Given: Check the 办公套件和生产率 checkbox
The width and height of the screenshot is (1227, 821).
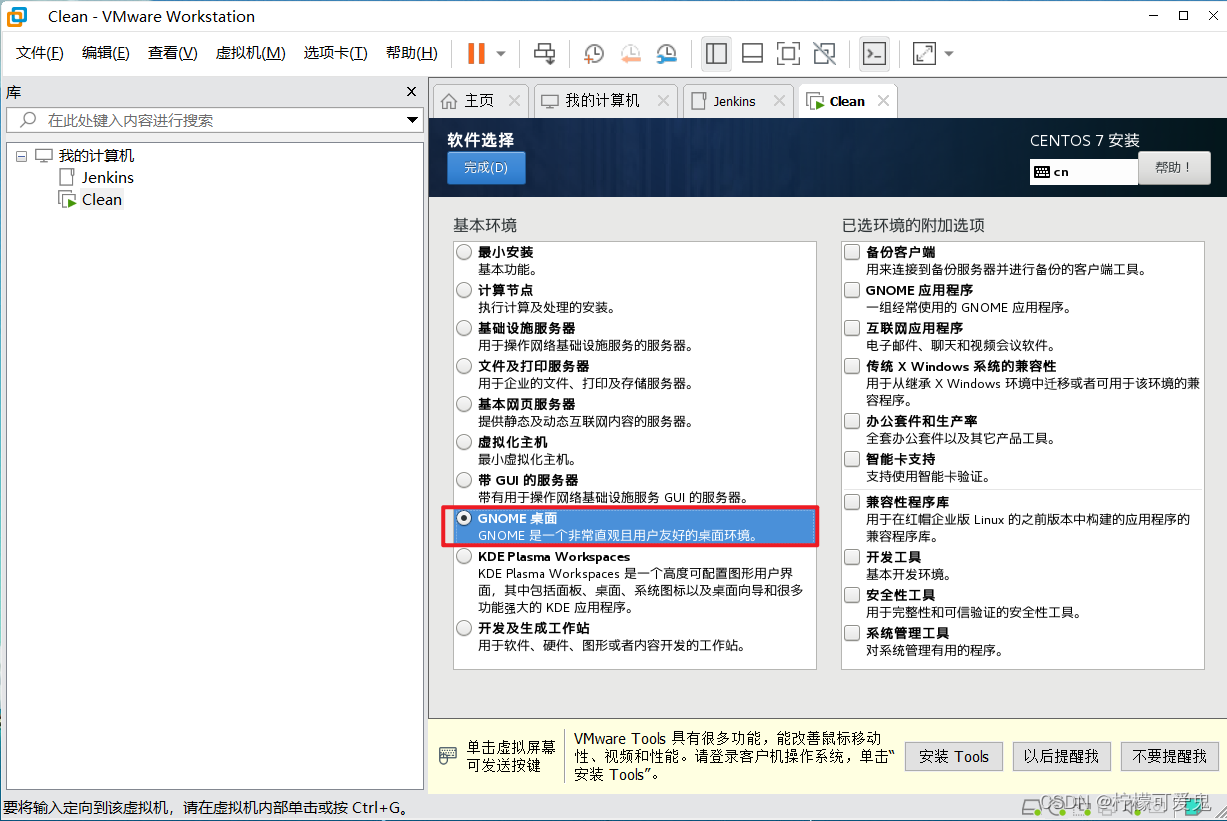Looking at the screenshot, I should [852, 421].
